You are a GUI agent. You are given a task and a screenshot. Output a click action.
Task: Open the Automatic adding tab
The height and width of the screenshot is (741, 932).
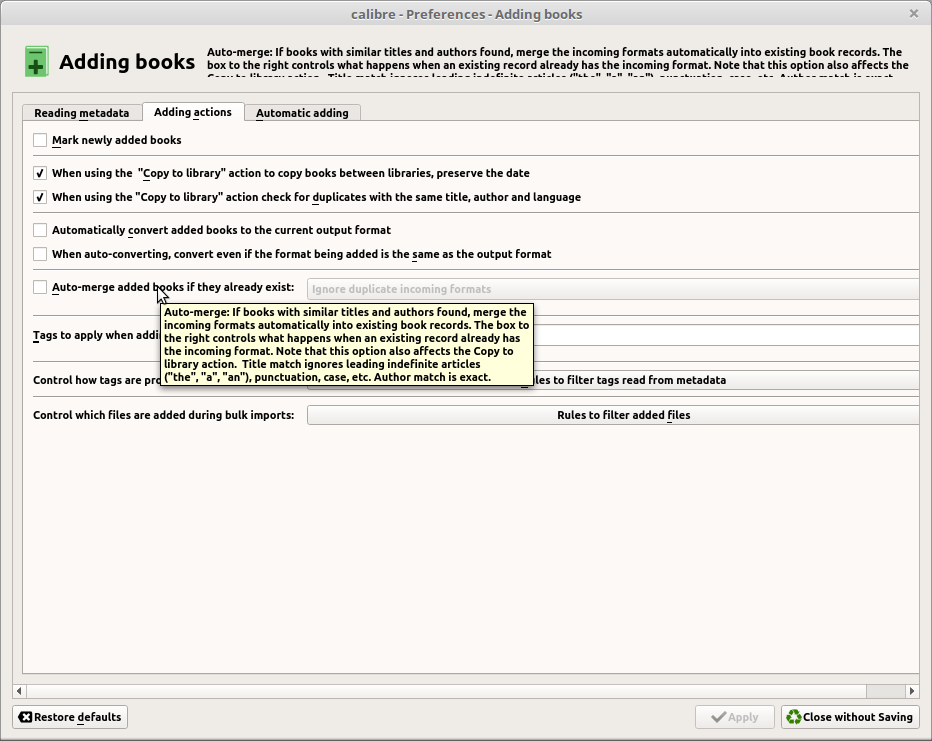coord(303,113)
